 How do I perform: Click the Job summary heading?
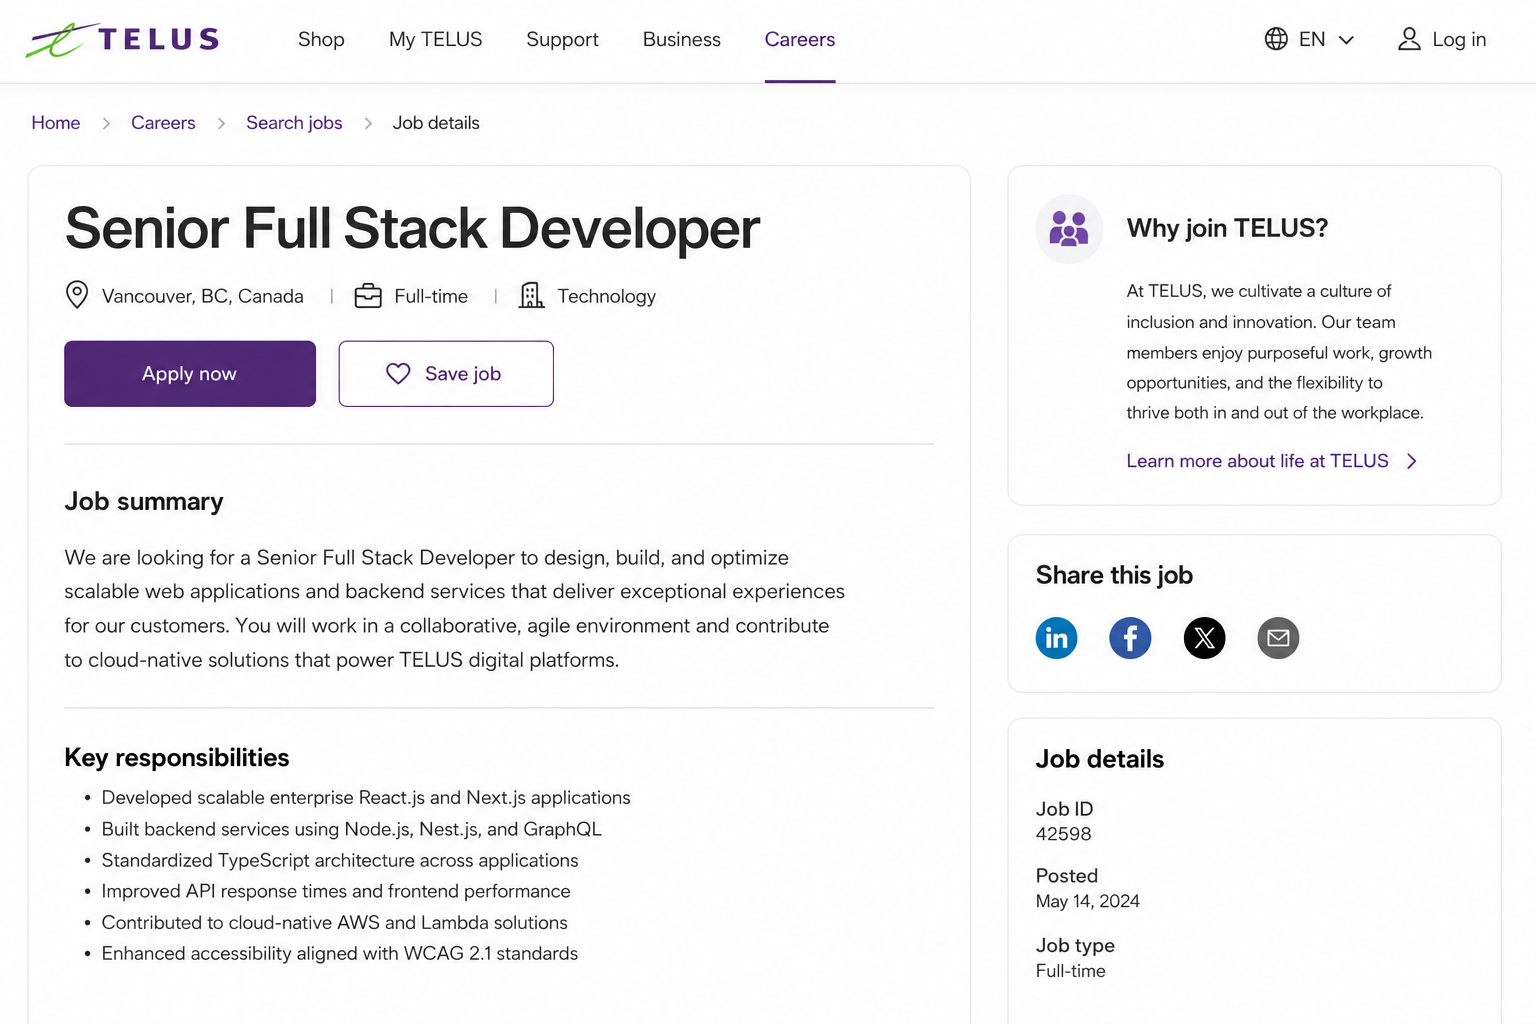[x=144, y=501]
